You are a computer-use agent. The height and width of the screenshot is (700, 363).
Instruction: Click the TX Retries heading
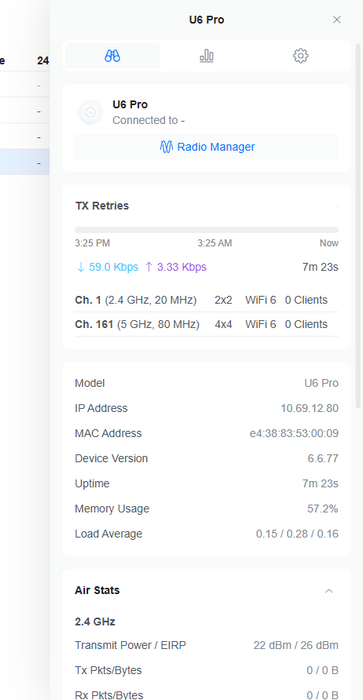[x=102, y=206]
